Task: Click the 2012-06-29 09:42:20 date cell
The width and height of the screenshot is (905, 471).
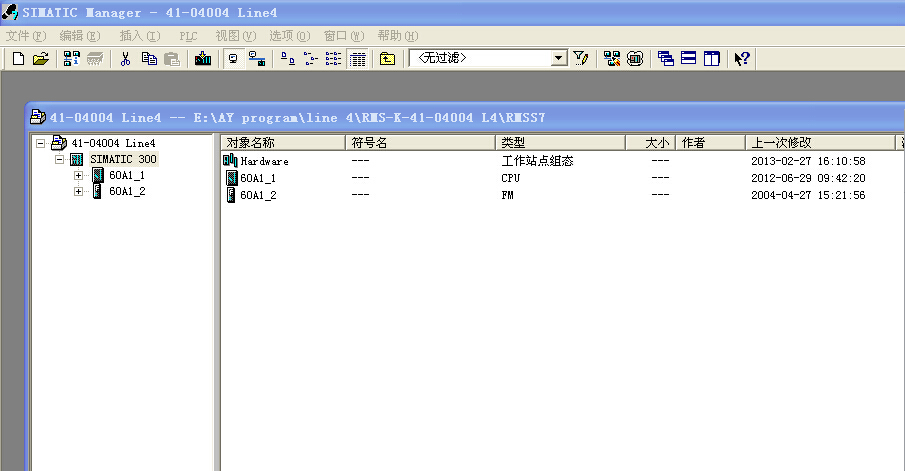Action: pos(808,178)
